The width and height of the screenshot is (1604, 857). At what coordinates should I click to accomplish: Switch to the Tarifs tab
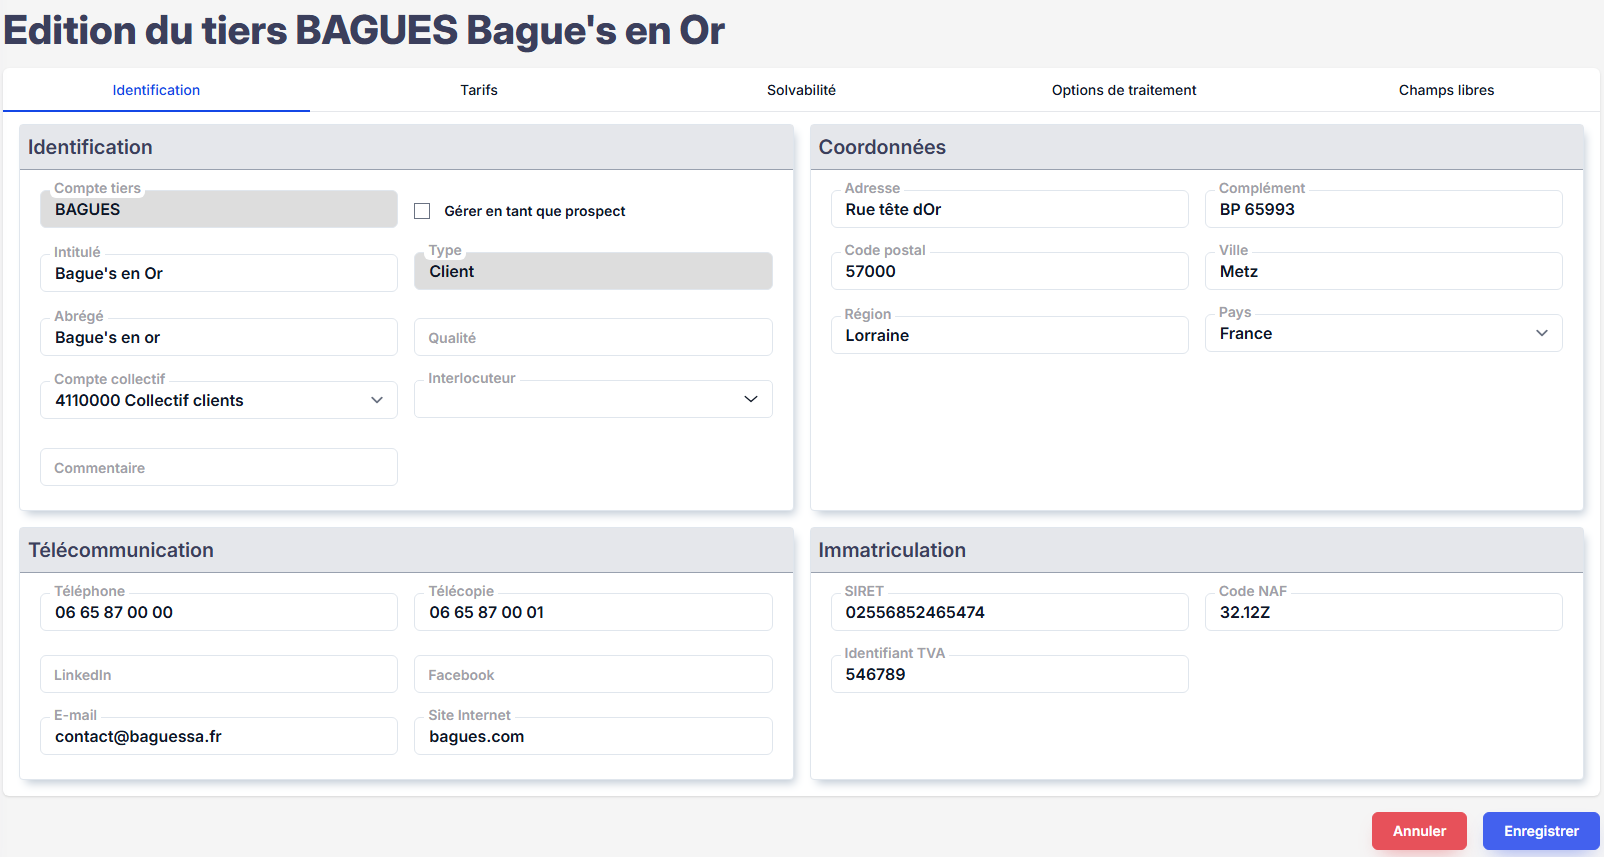click(478, 90)
